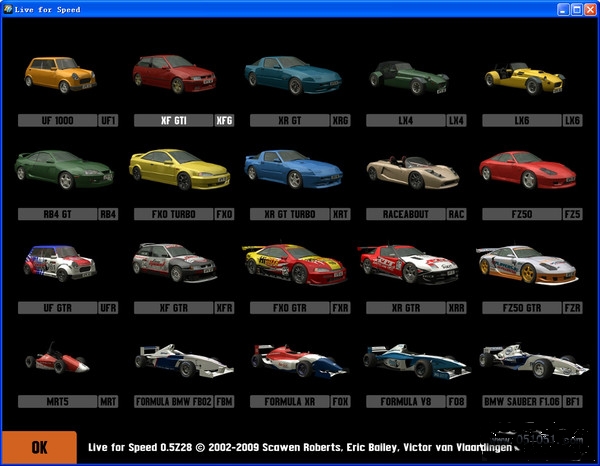Screen dimensions: 600x466
Task: Choose the teal XR GT car image
Action: 293,75
